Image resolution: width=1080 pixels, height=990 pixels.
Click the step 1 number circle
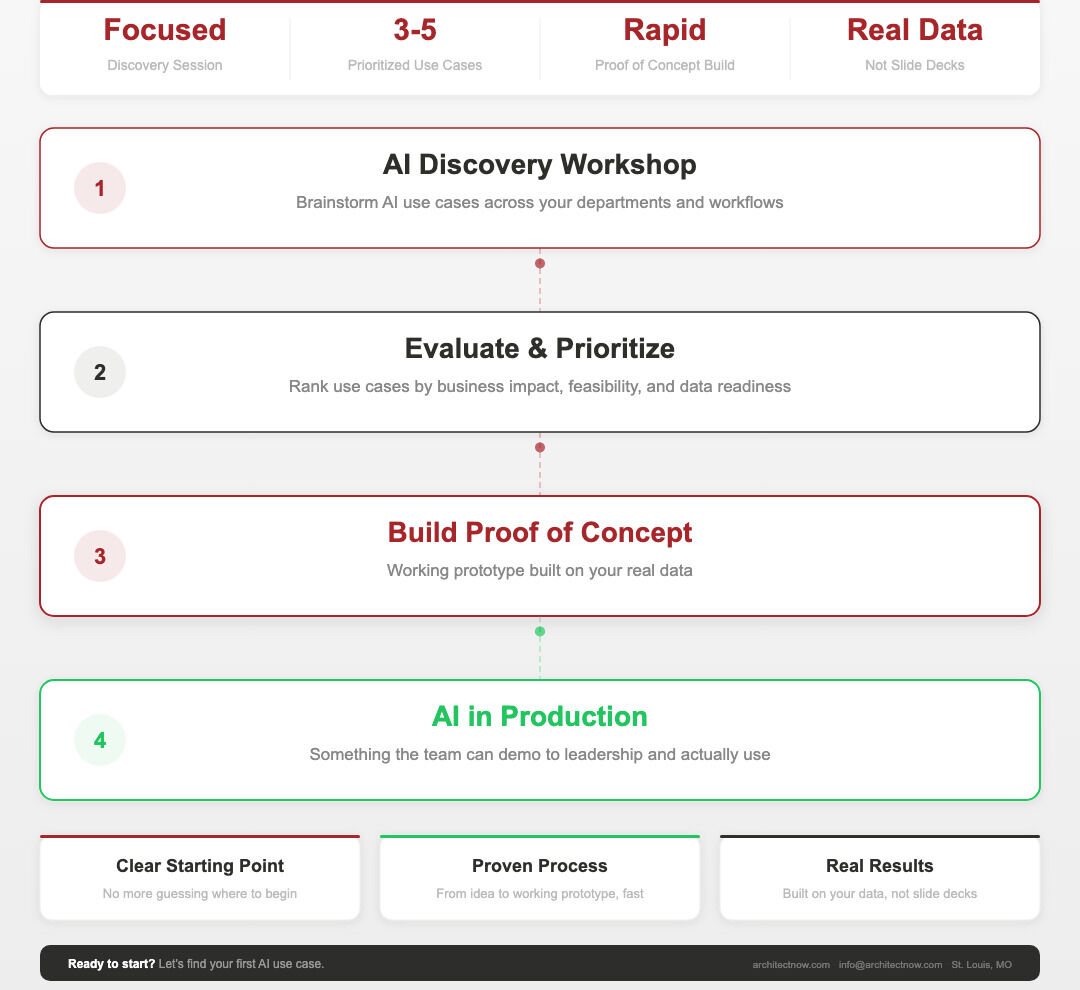pos(100,188)
